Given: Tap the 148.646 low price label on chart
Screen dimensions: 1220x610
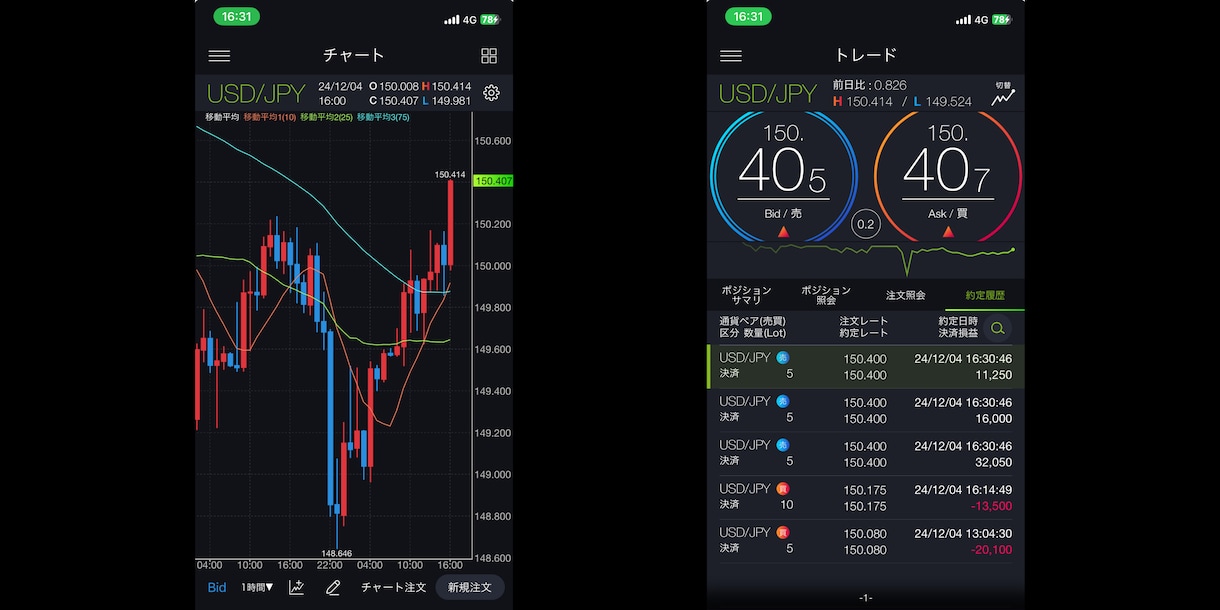Looking at the screenshot, I should click(336, 553).
